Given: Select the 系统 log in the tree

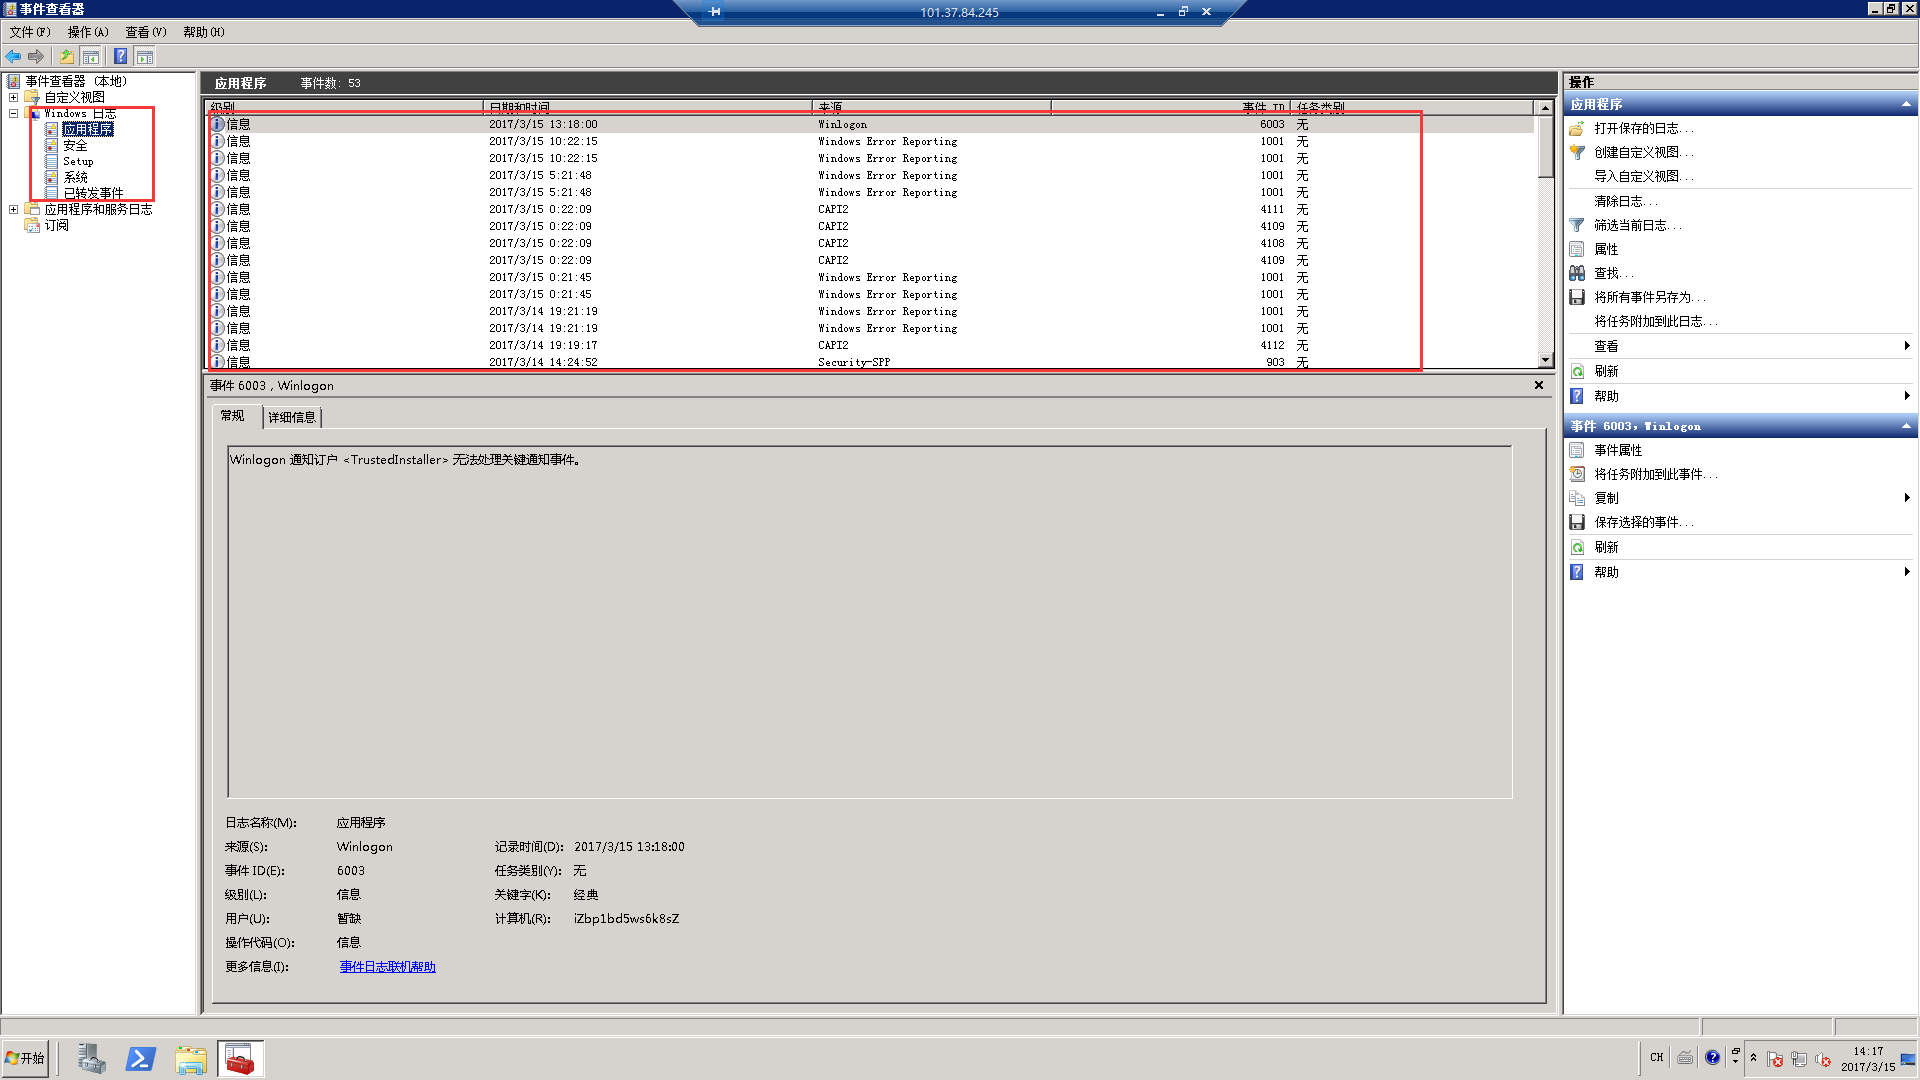Looking at the screenshot, I should click(x=76, y=177).
